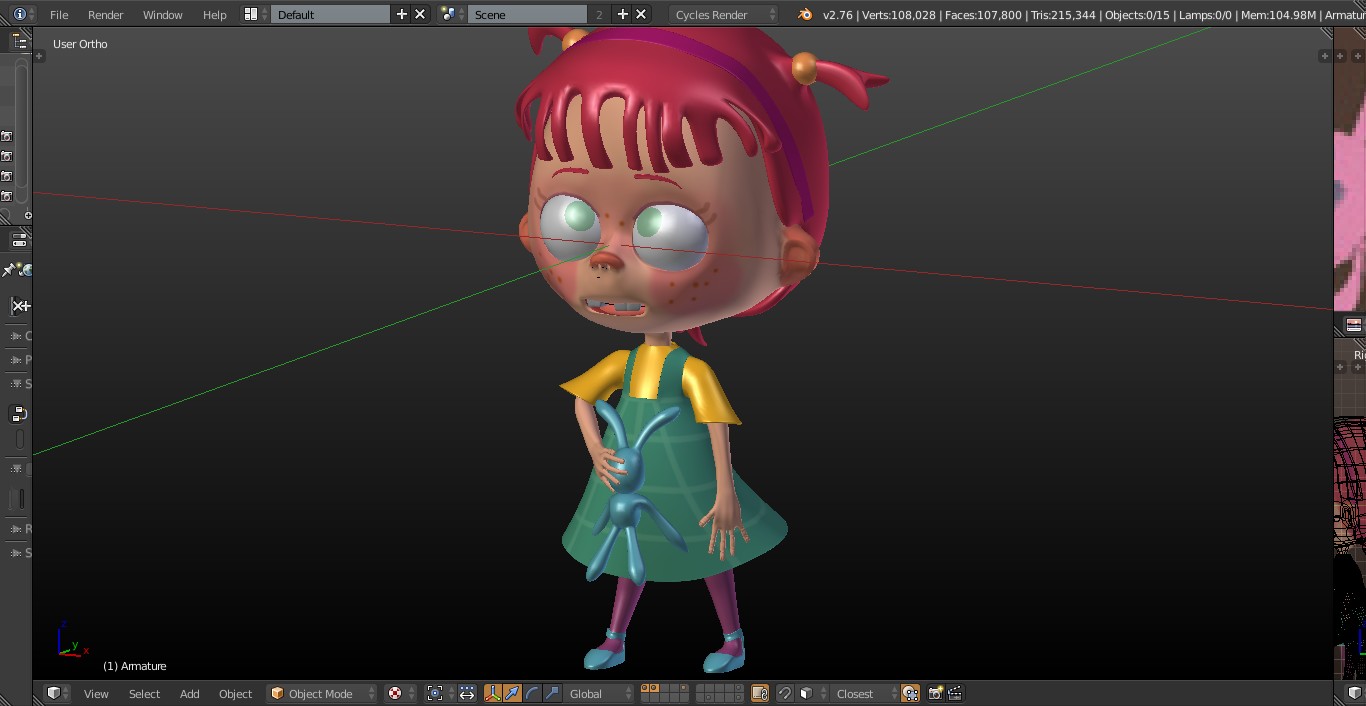Screen dimensions: 1366x706
Task: Add a new scene
Action: click(x=623, y=14)
